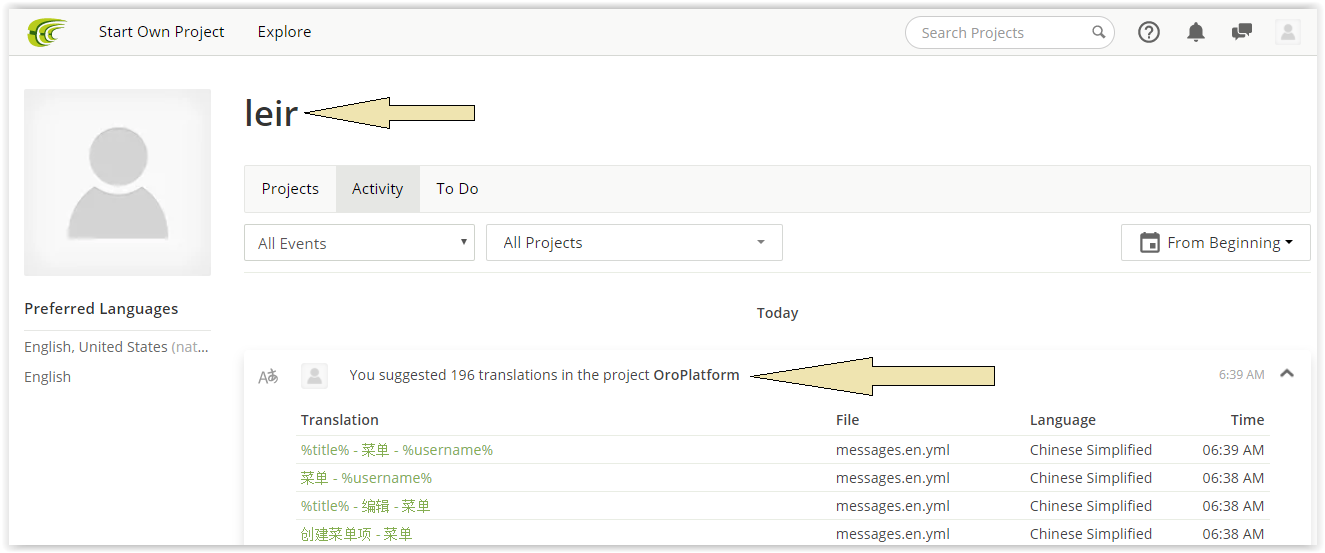Image resolution: width=1325 pixels, height=553 pixels.
Task: Click the small avatar beside activity entry
Action: [314, 376]
